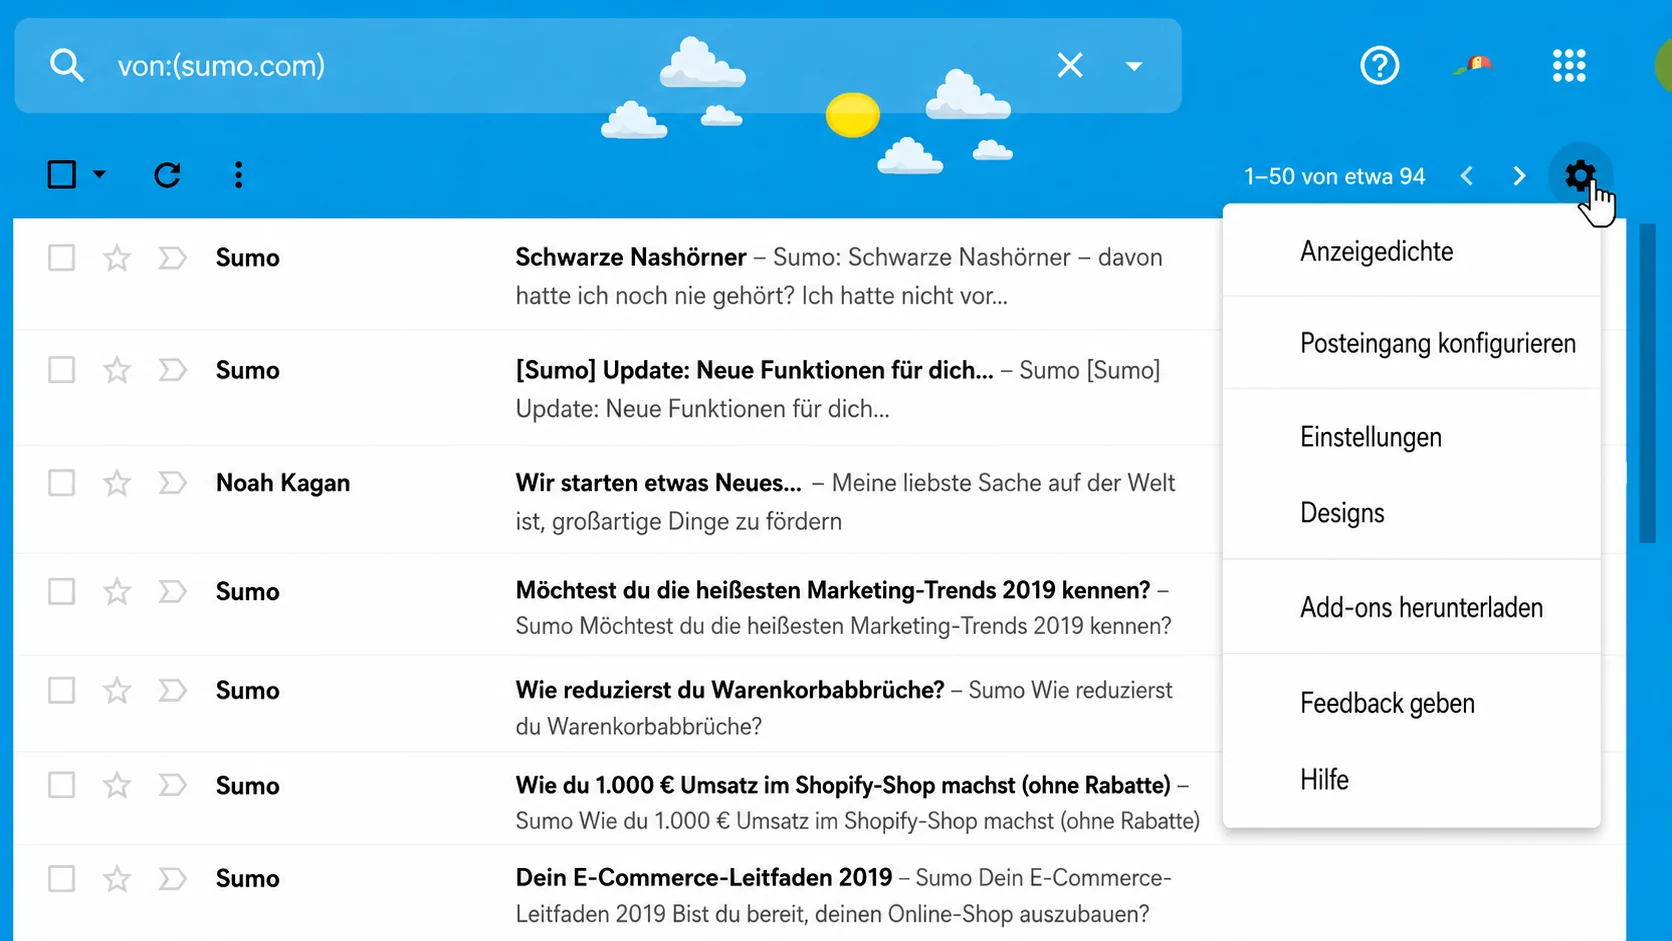The width and height of the screenshot is (1672, 941).
Task: Check the Warenkorbabbrüche email checkbox
Action: [x=62, y=690]
